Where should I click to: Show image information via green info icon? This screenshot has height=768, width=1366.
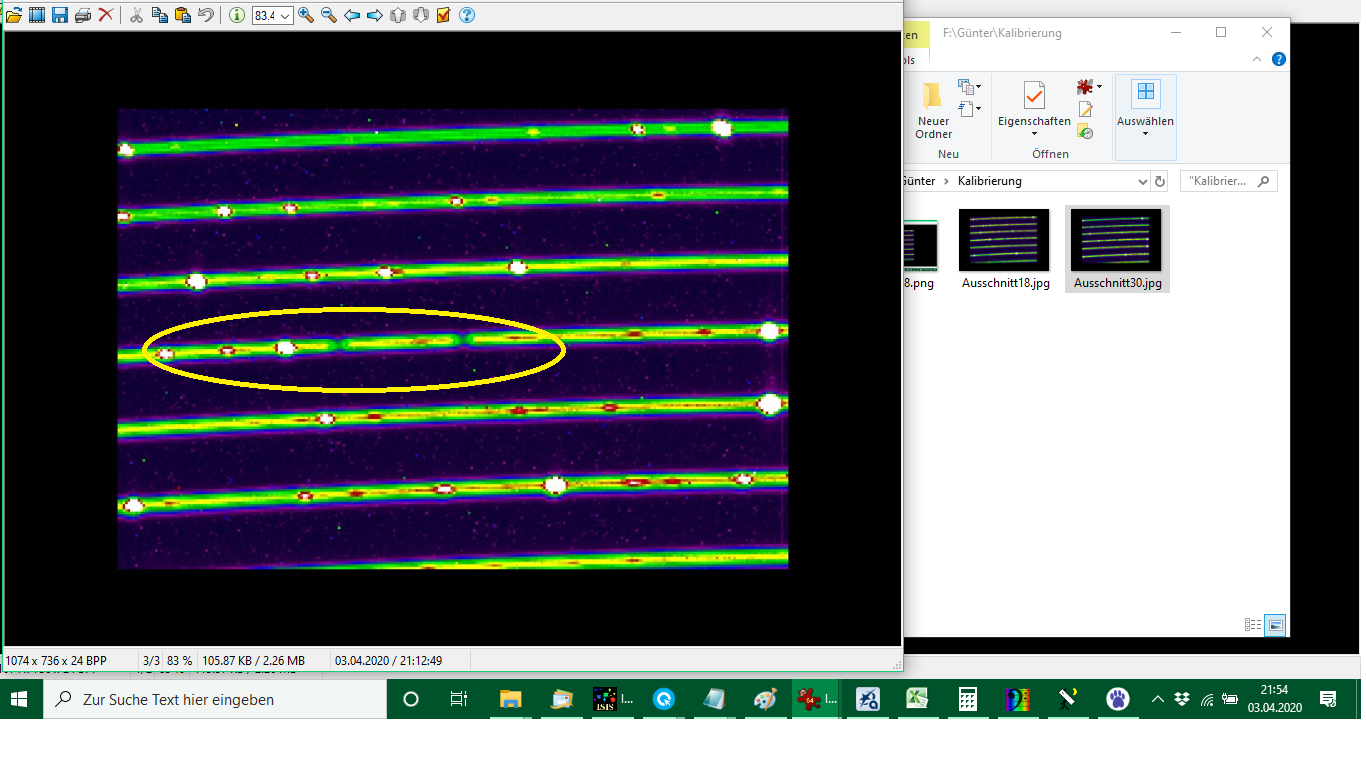point(237,15)
